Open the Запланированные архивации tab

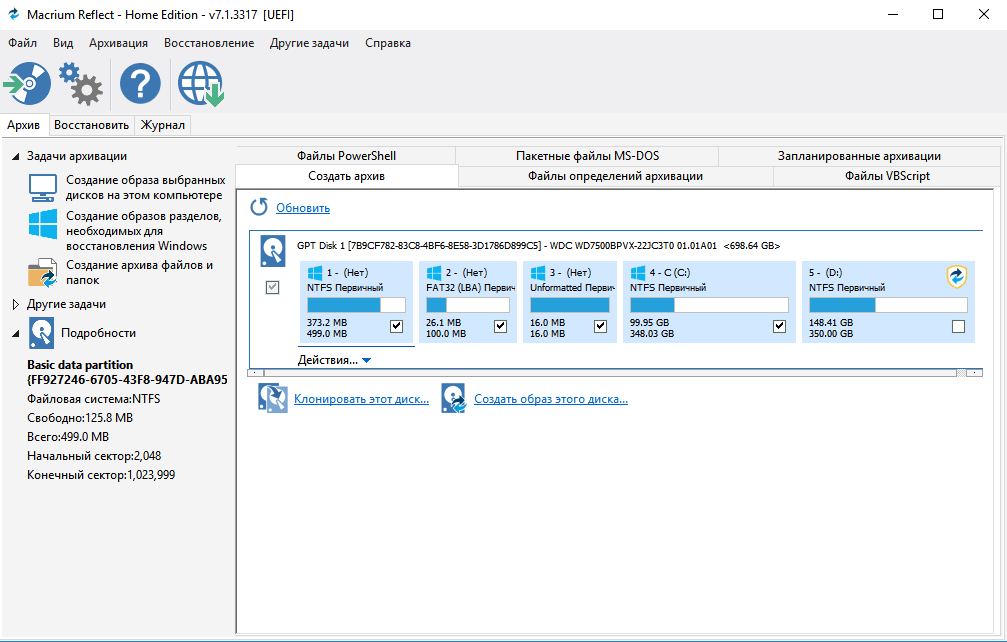click(x=859, y=156)
